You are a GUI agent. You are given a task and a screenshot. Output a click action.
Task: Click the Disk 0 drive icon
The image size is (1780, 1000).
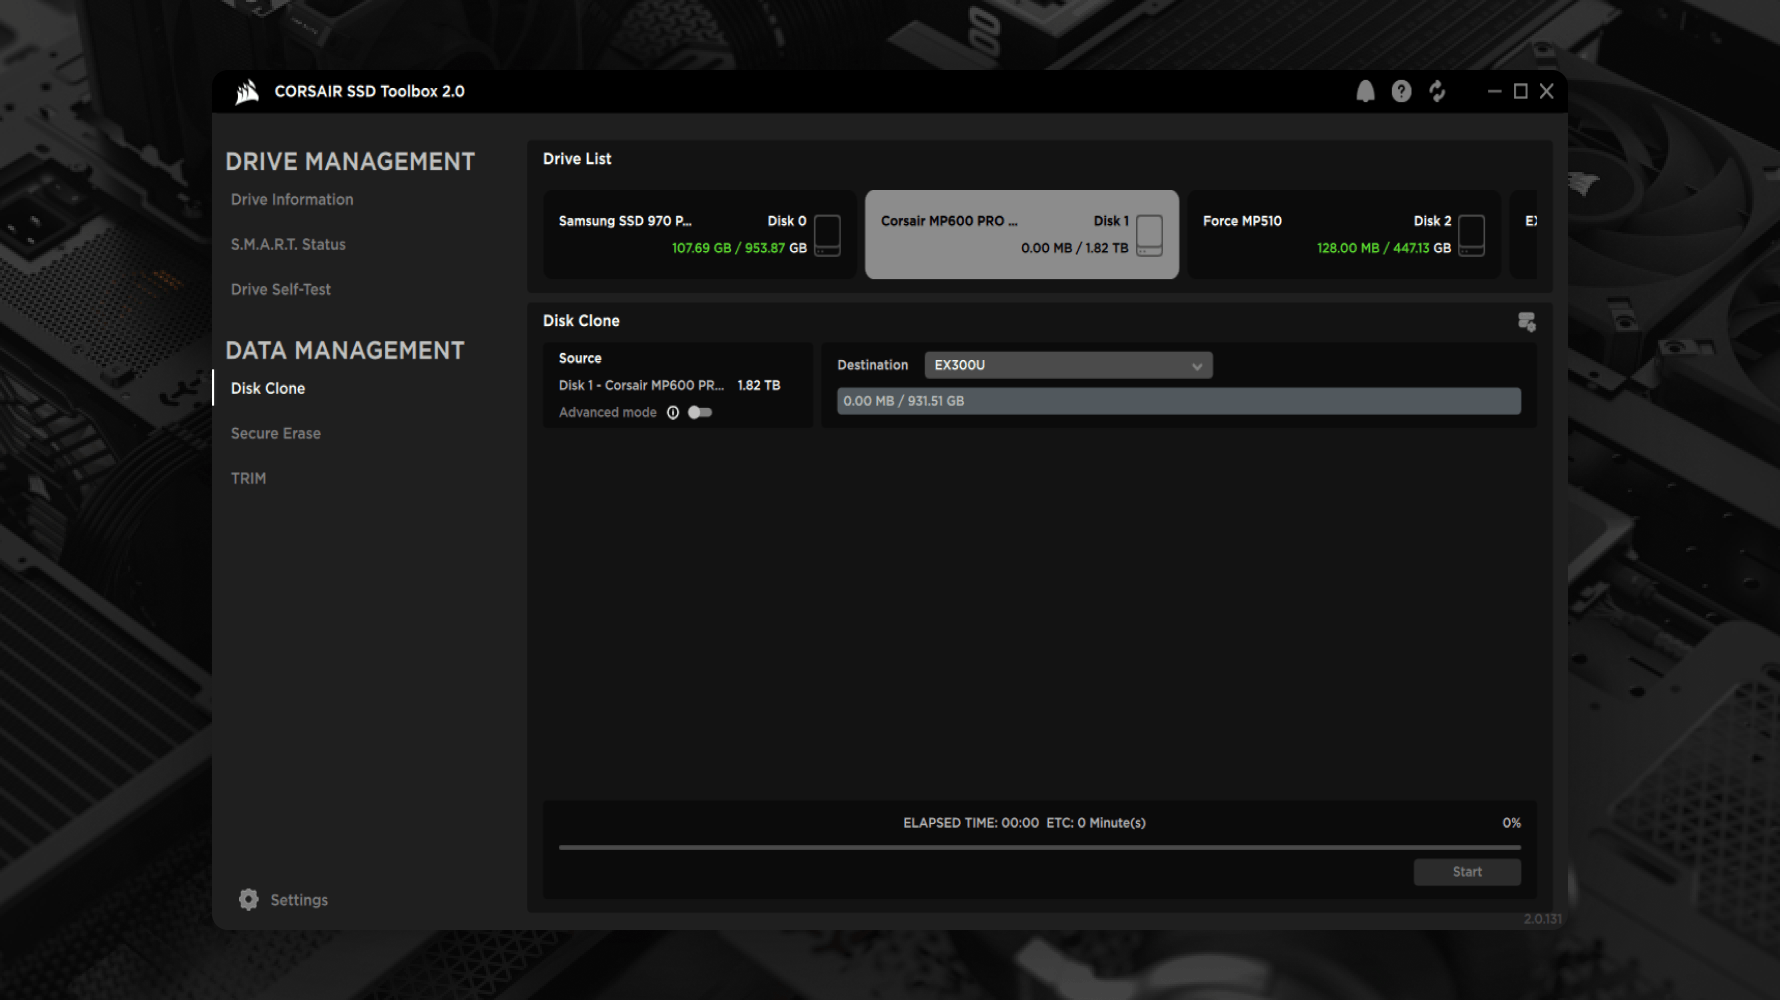click(x=827, y=235)
